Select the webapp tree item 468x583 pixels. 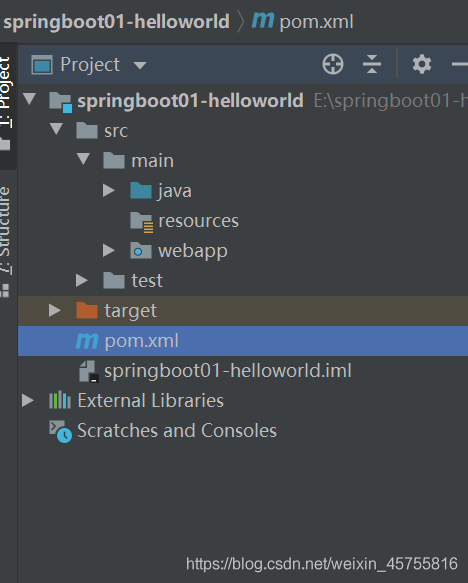pos(193,251)
